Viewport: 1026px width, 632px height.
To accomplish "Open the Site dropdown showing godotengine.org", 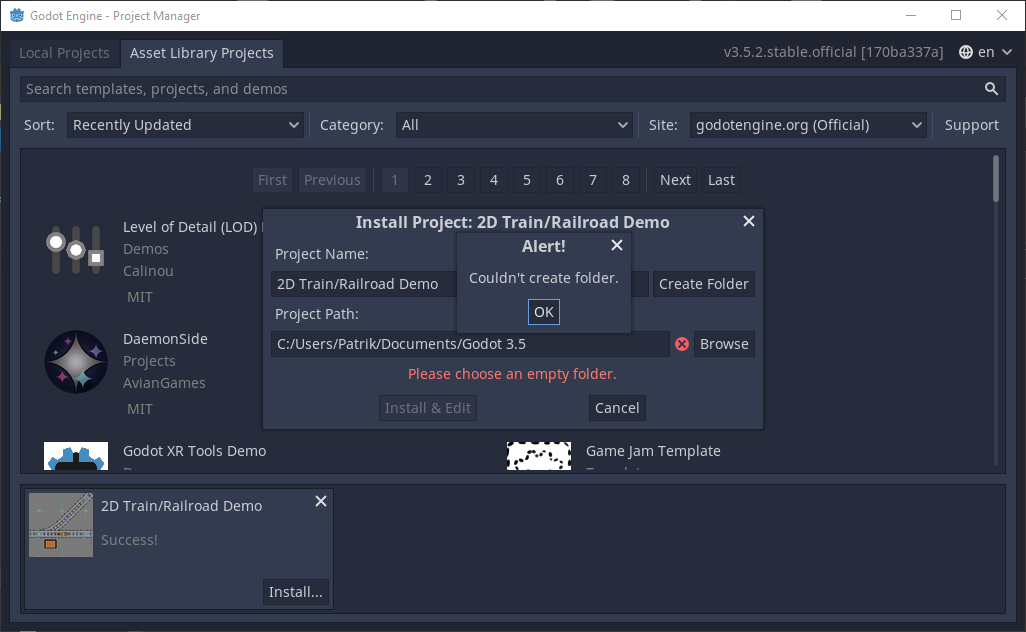I will (x=808, y=125).
